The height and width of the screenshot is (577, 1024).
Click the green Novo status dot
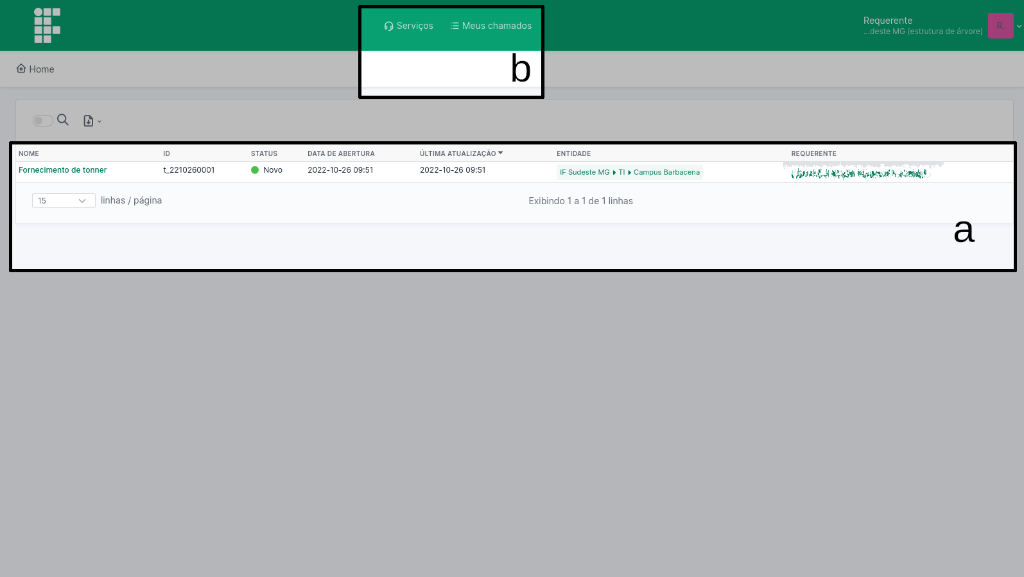(x=255, y=171)
